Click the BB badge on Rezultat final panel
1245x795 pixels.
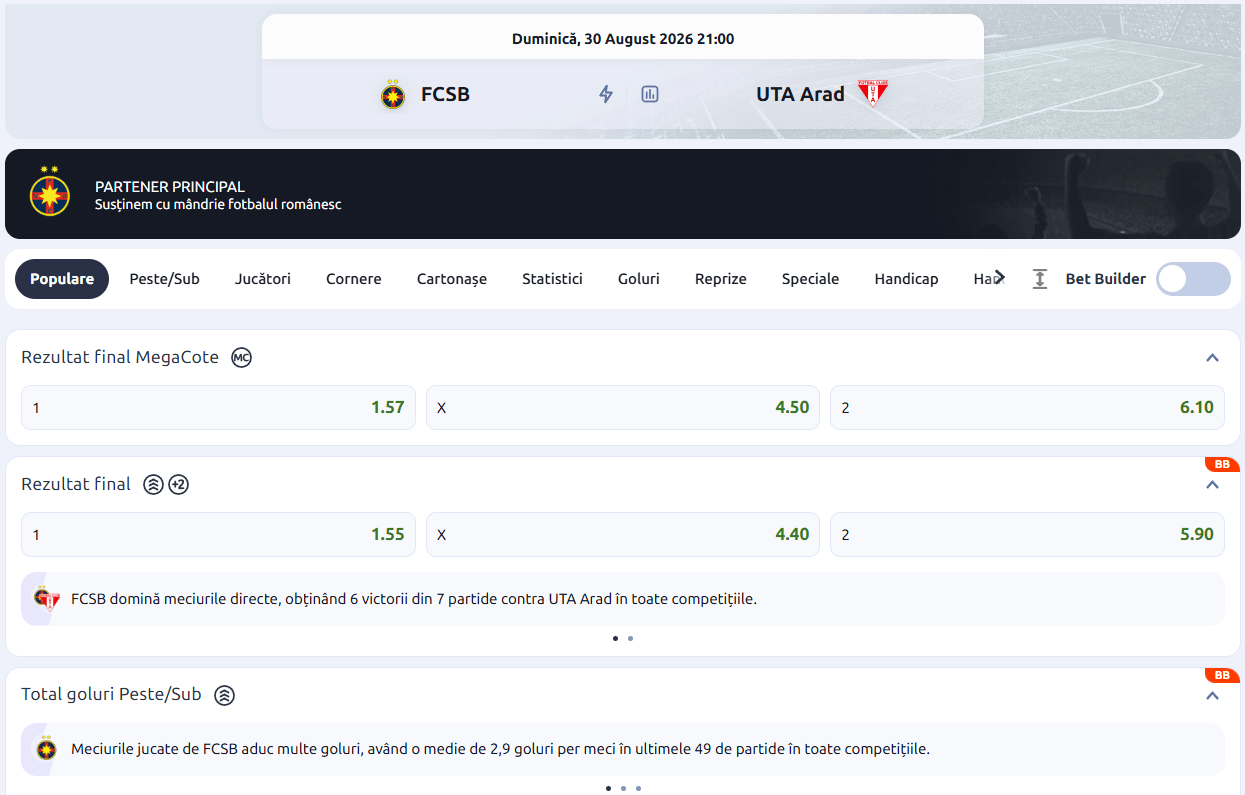tap(1222, 464)
